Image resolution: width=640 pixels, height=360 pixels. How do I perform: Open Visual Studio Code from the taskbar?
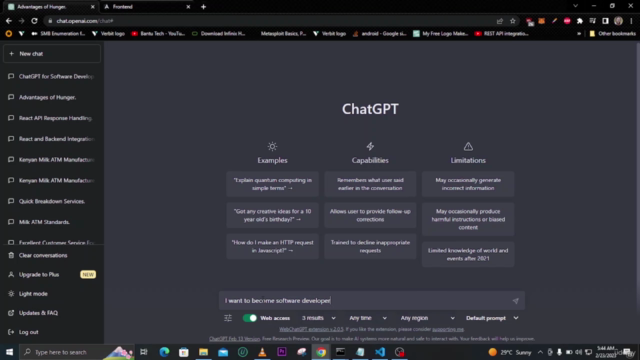(380, 352)
